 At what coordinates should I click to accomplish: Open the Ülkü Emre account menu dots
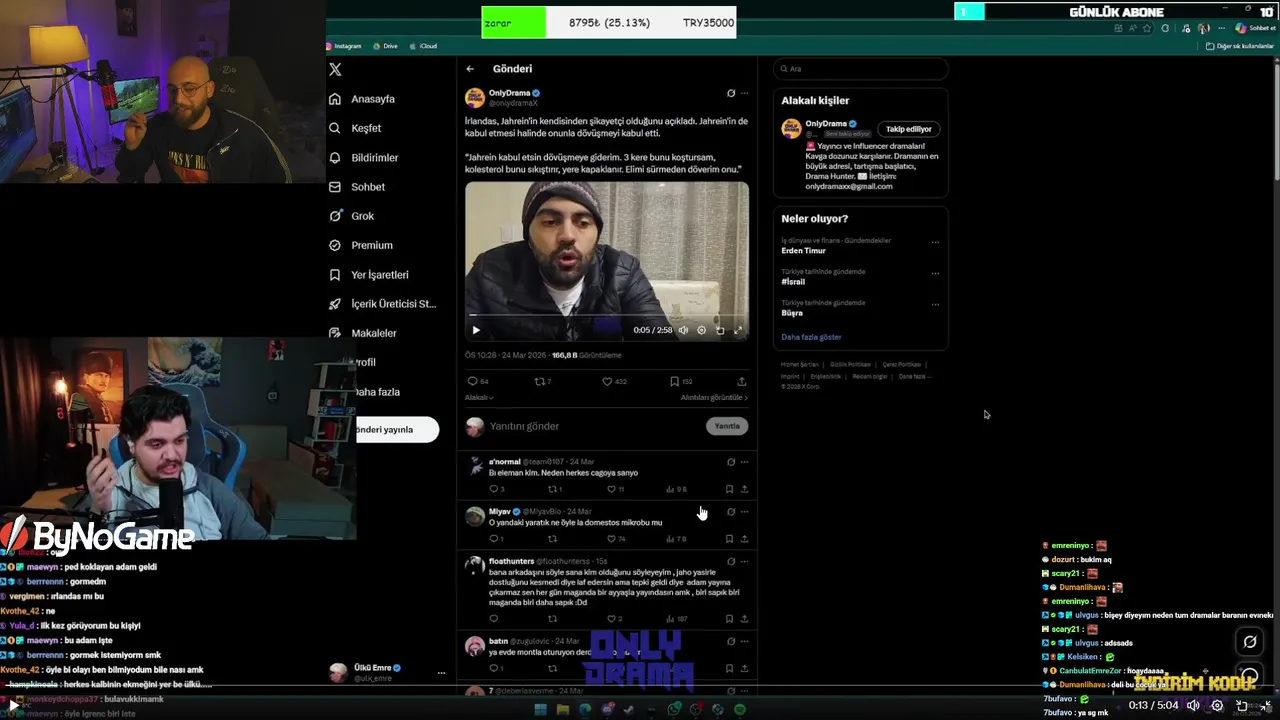click(x=441, y=673)
